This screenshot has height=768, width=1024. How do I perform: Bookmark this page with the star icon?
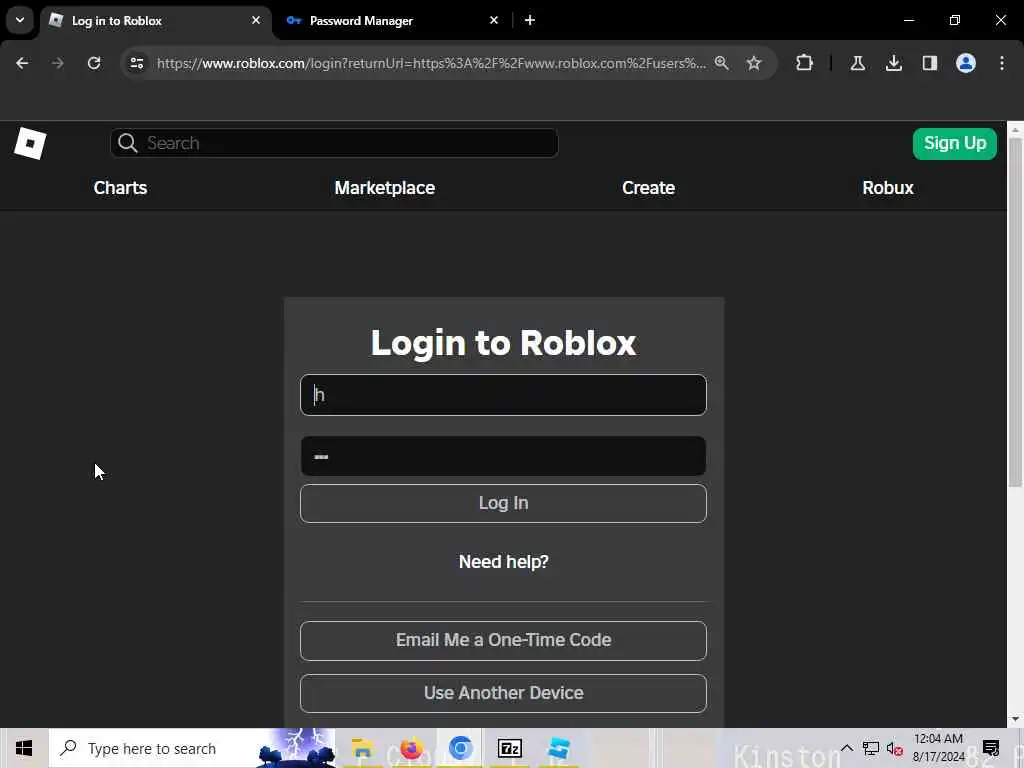[x=754, y=63]
